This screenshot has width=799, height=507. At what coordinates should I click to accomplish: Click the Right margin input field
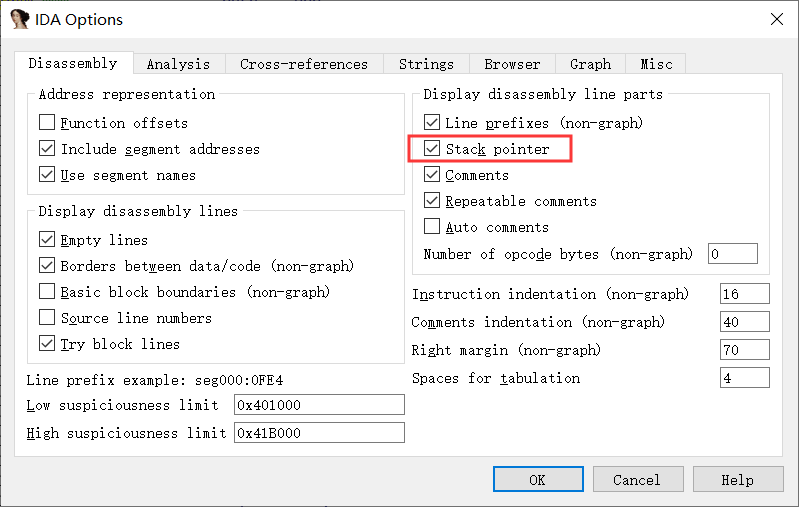(x=744, y=350)
